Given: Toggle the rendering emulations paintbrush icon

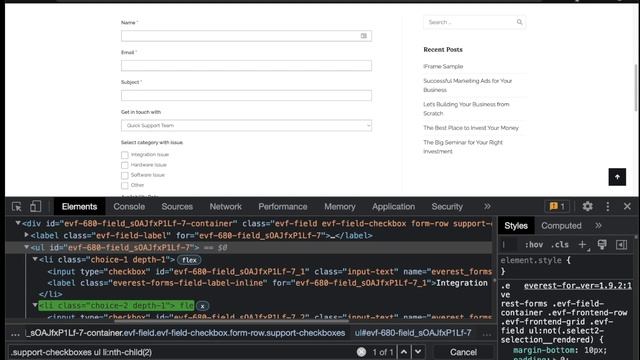Looking at the screenshot, I should (602, 245).
